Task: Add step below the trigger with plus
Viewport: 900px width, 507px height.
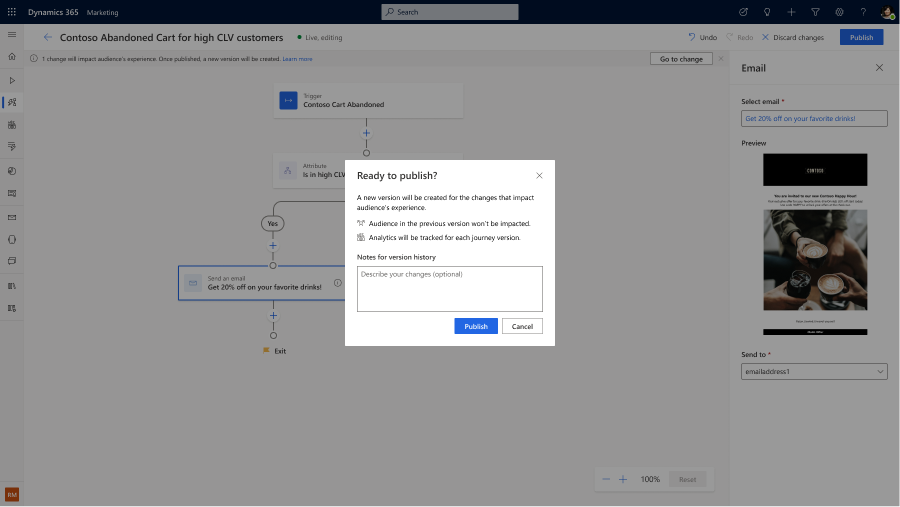Action: tap(366, 133)
